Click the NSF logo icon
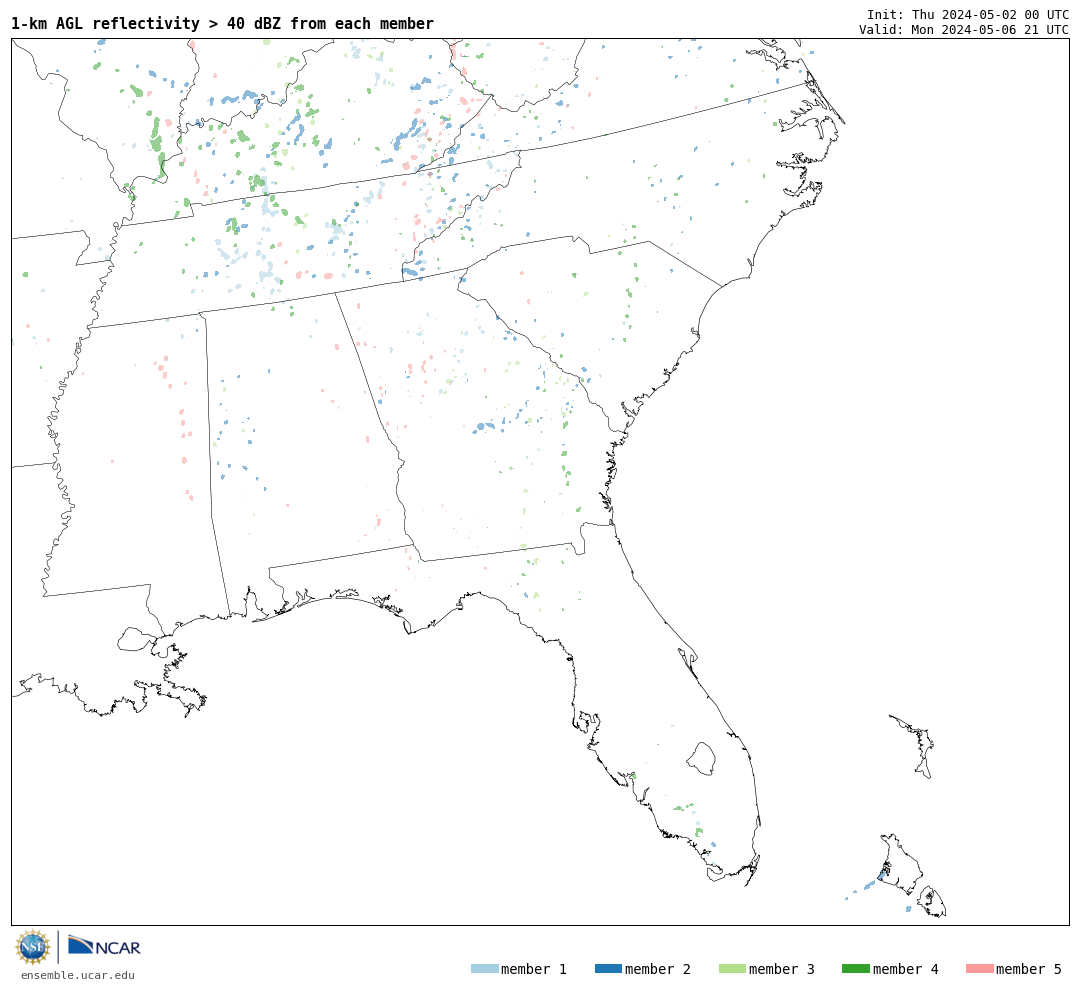This screenshot has height=988, width=1080. pos(32,947)
